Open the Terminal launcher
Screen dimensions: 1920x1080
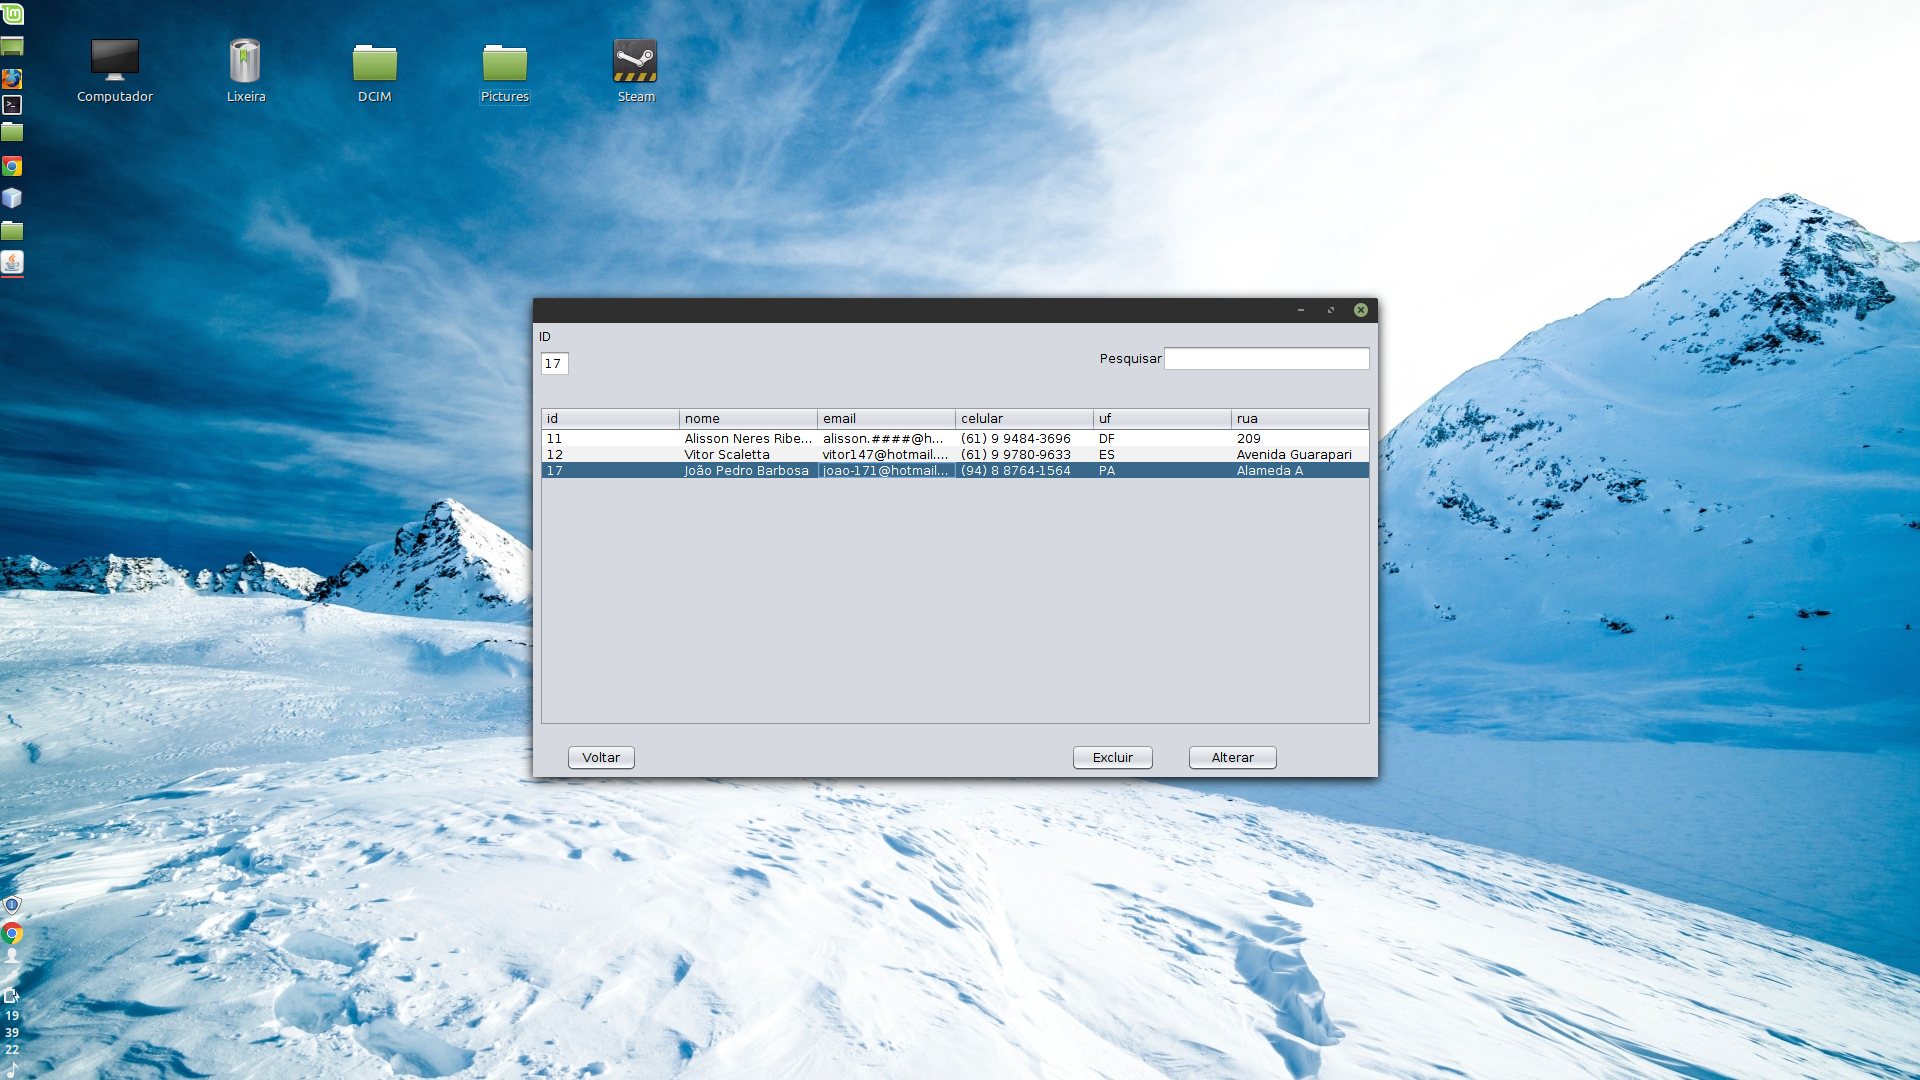click(12, 105)
